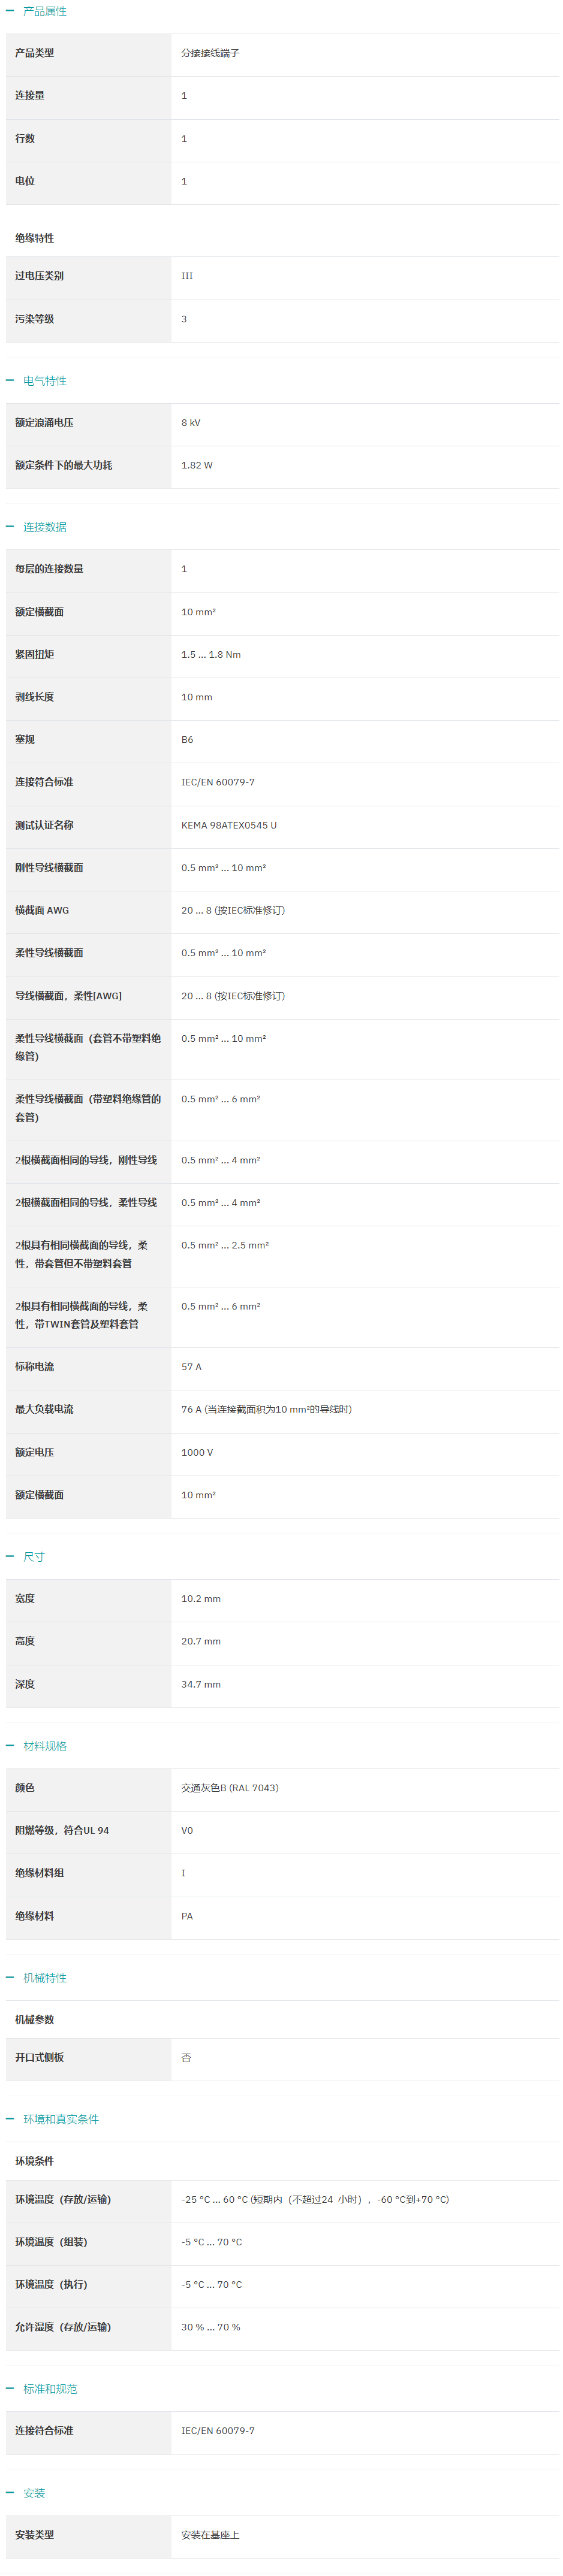
Task: Click the 测试认证名称 label
Action: 44,825
